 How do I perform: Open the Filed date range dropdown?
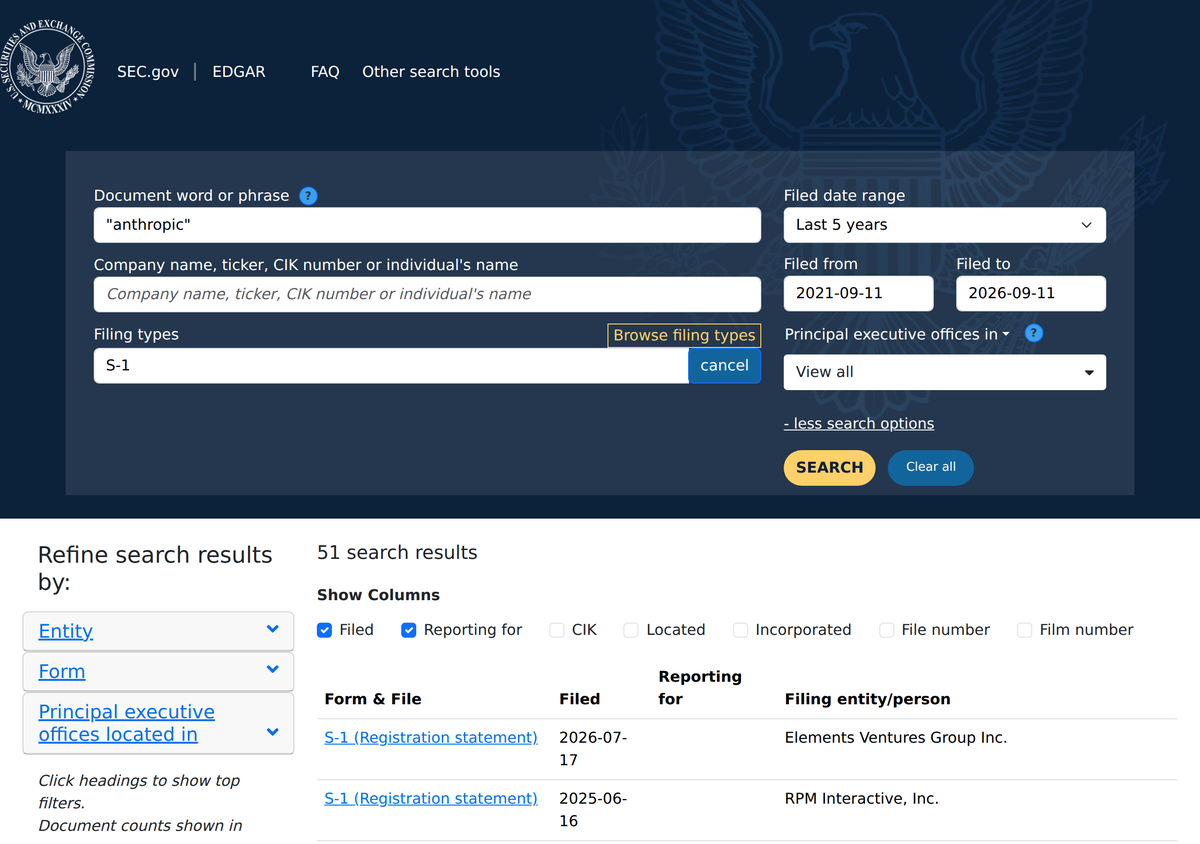tap(945, 225)
